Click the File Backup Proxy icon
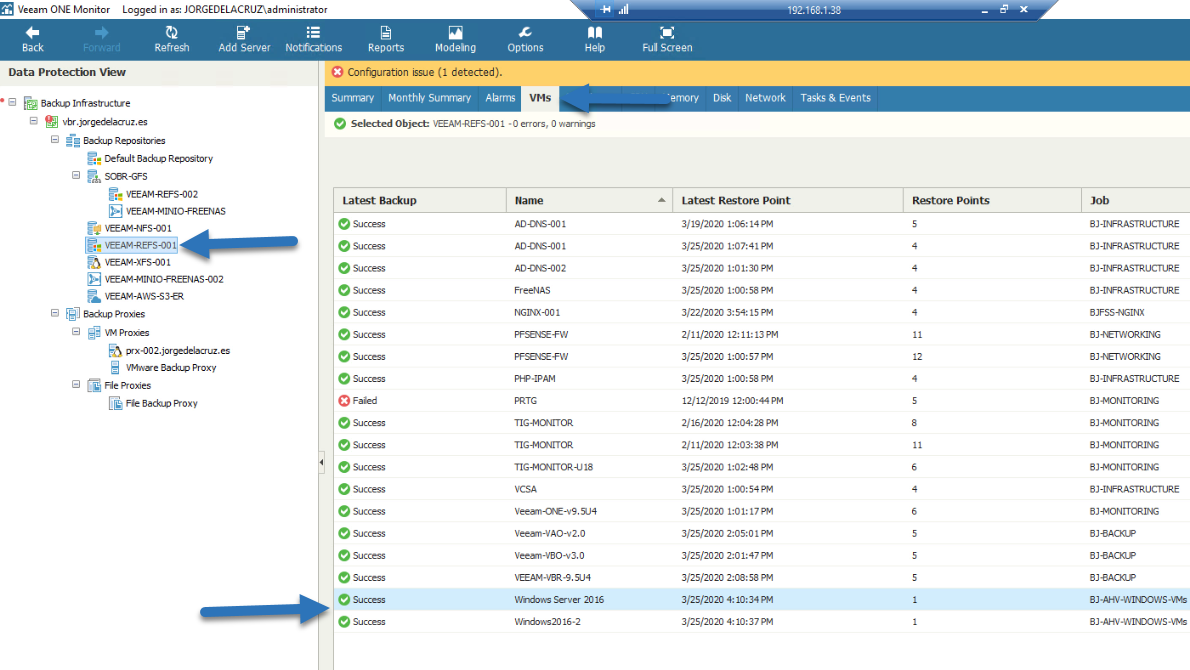Viewport: 1190px width, 670px height. [x=115, y=403]
